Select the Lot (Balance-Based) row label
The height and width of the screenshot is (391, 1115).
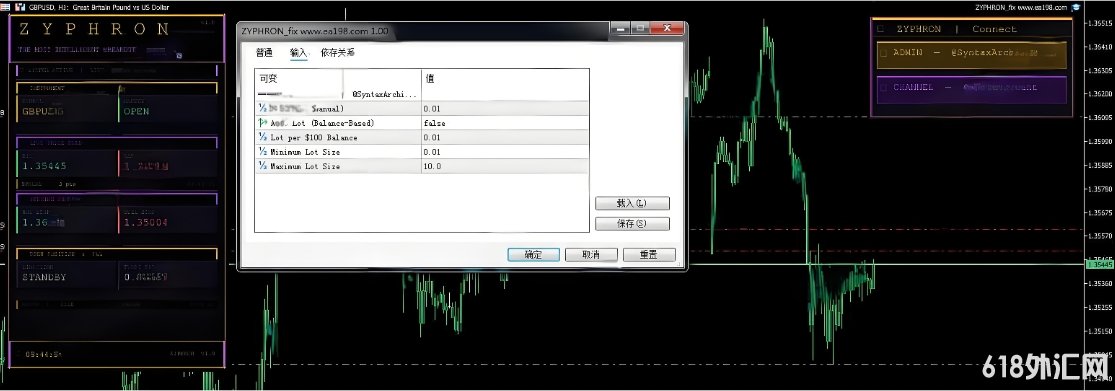tap(322, 123)
